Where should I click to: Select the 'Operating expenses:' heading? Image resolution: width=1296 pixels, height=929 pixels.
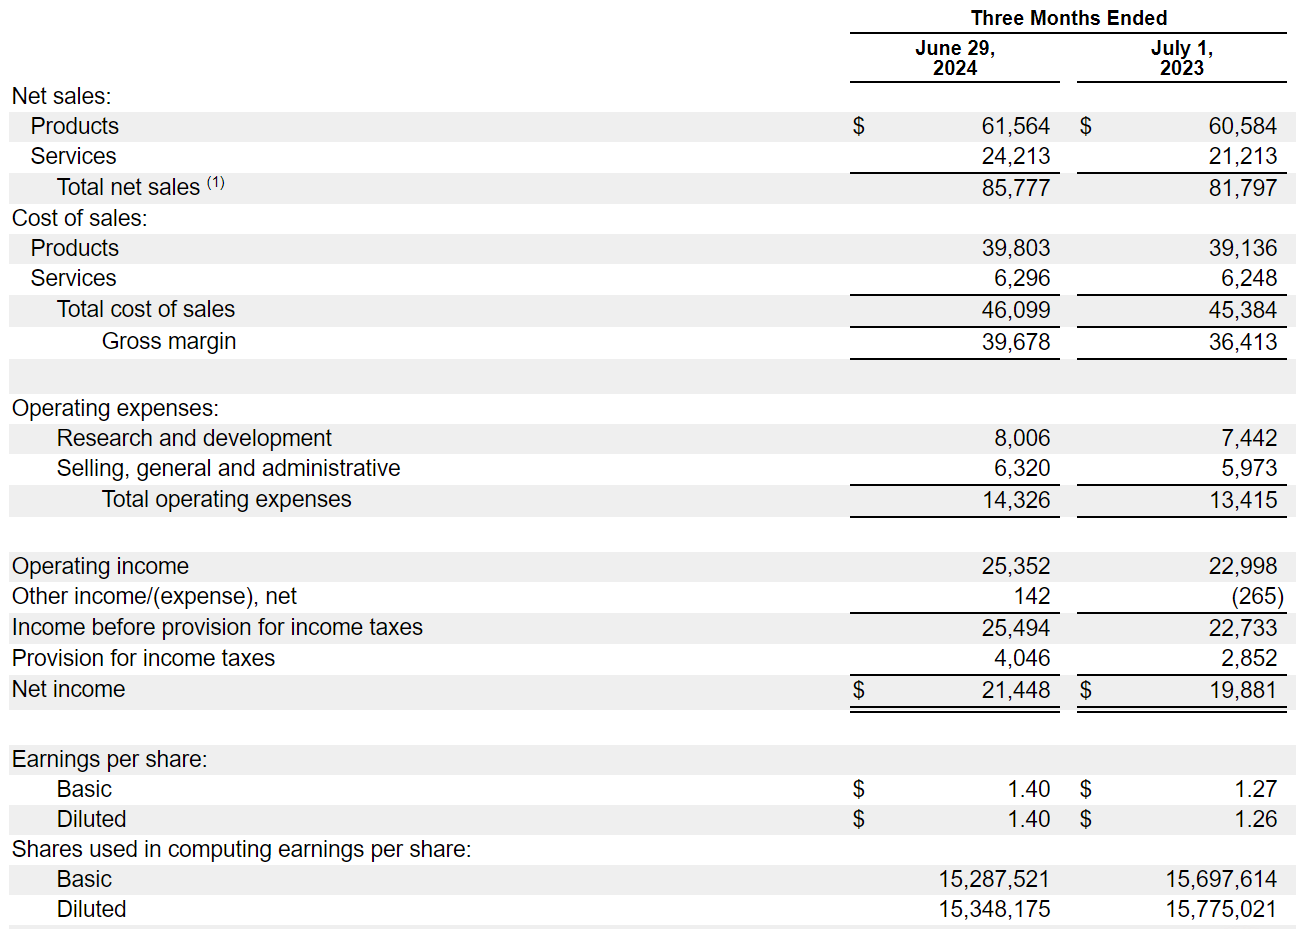[x=115, y=408]
